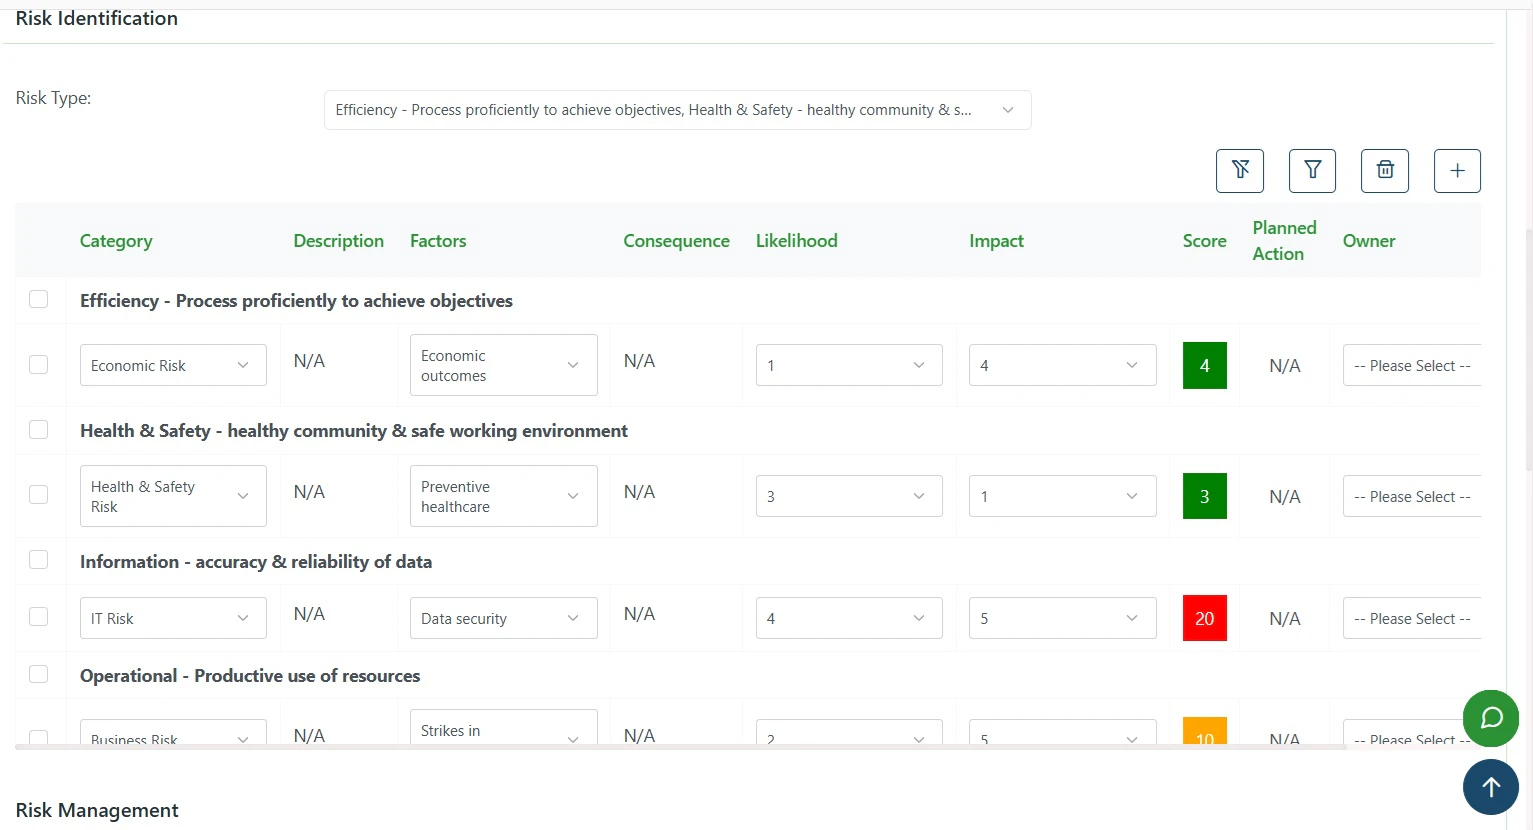This screenshot has height=830, width=1533.
Task: Check the Health & Safety section checkbox
Action: click(x=39, y=429)
